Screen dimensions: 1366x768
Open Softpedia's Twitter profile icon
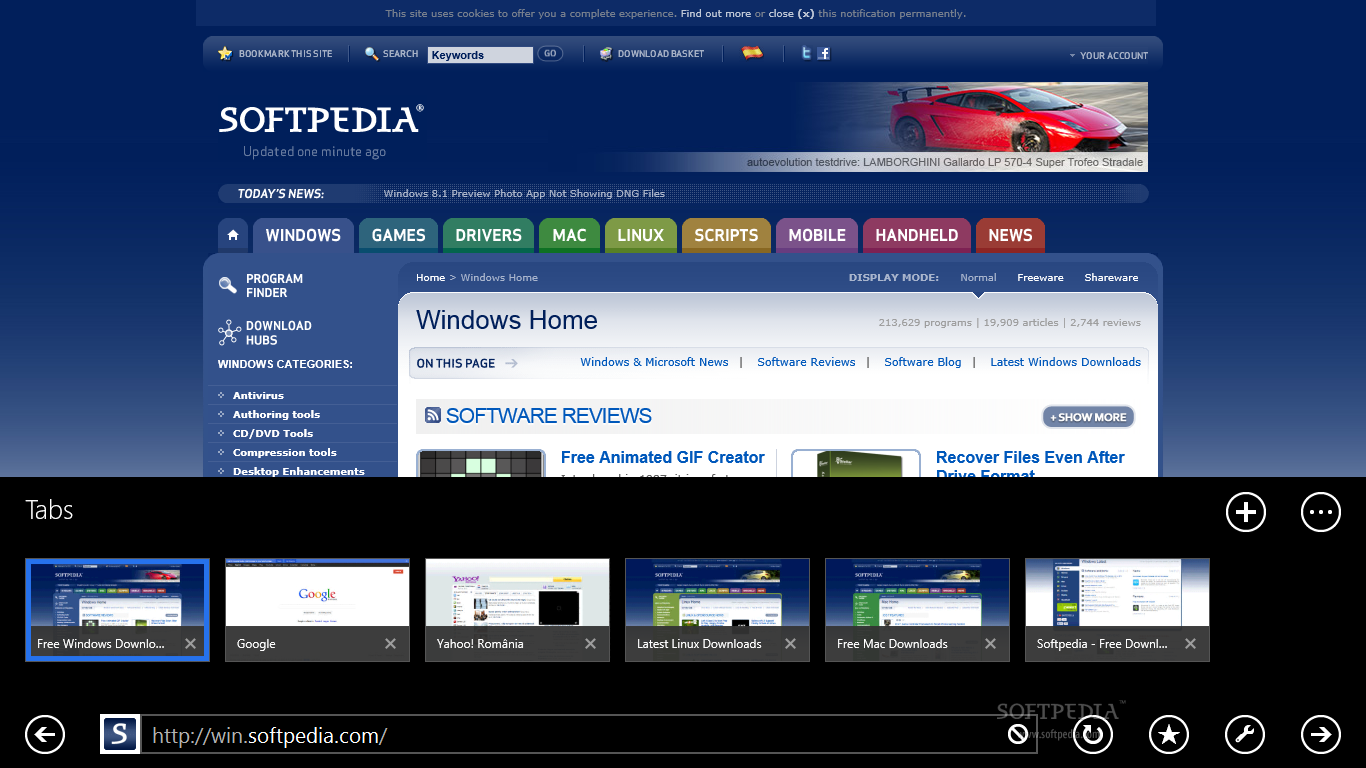point(806,53)
